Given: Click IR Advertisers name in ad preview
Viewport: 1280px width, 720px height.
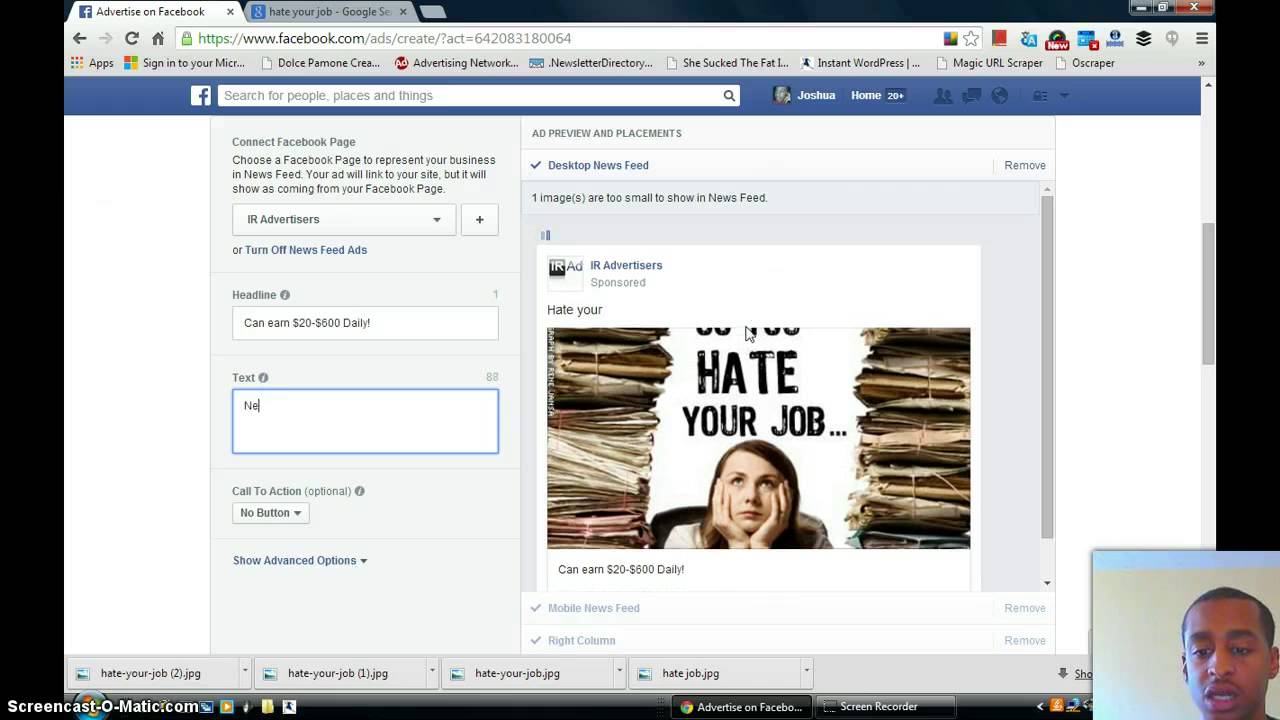Looking at the screenshot, I should (x=626, y=265).
